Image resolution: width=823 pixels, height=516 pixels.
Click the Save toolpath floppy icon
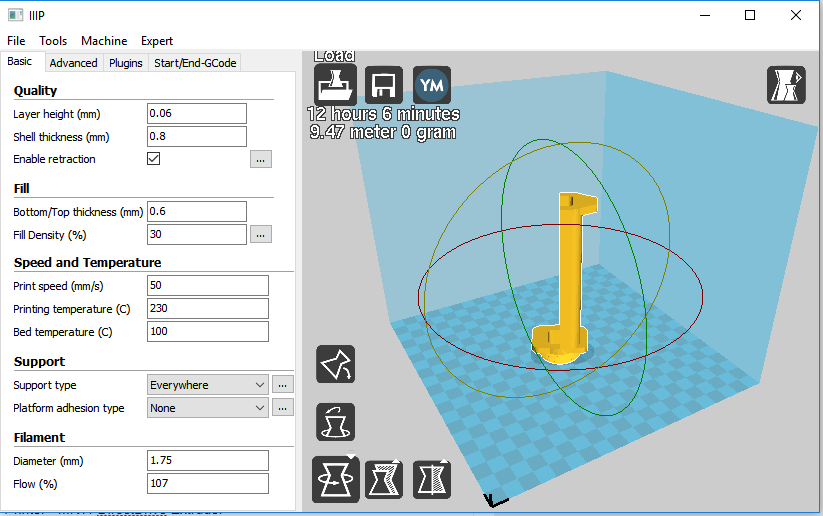tap(384, 85)
